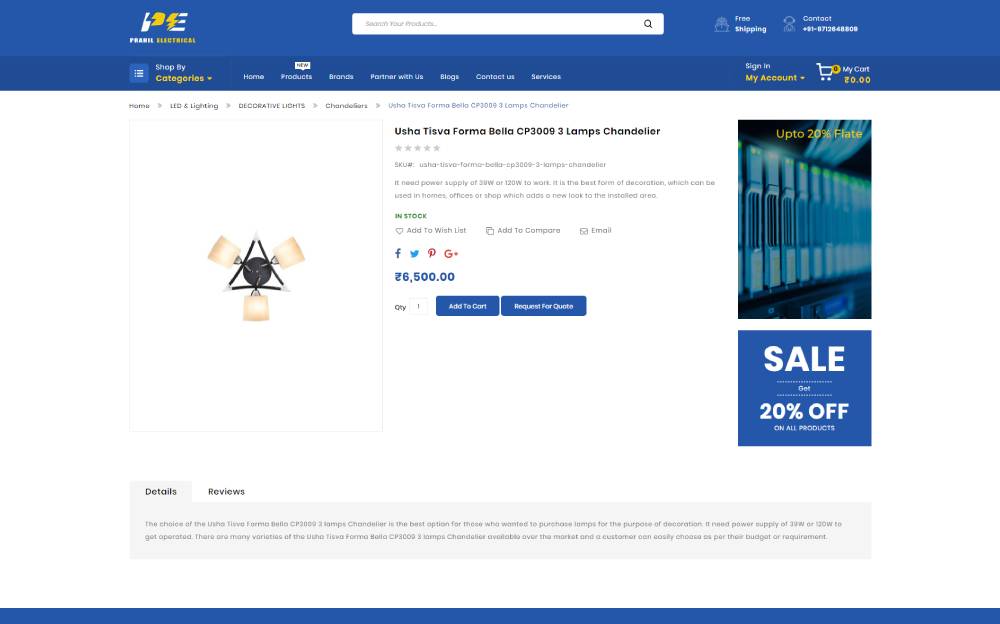Open My Account dropdown
Viewport: 1000px width, 624px height.
coord(775,78)
